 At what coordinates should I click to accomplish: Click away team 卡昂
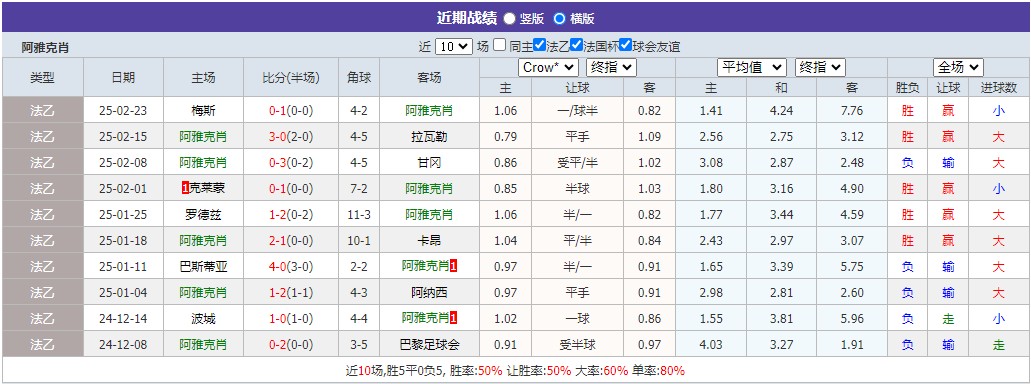click(x=429, y=241)
